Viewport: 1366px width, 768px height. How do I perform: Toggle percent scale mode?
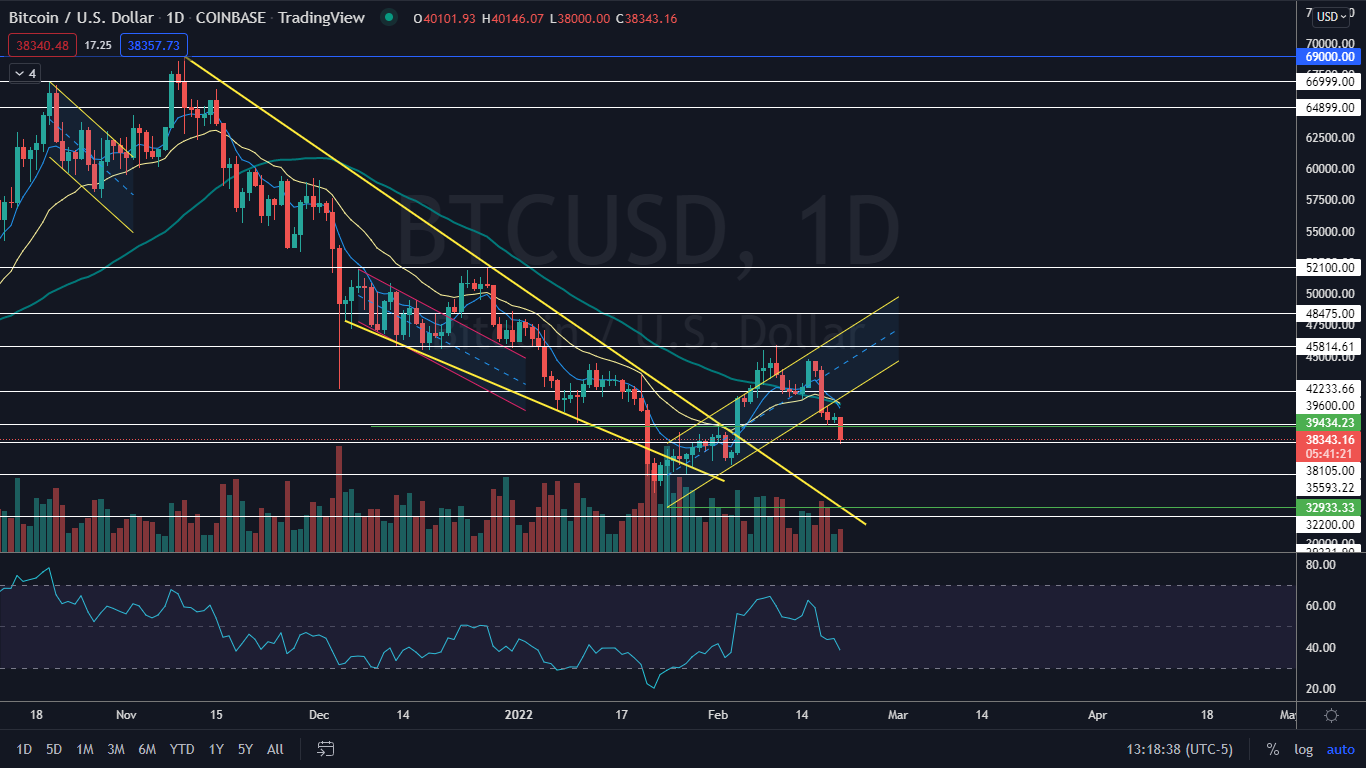(1272, 749)
